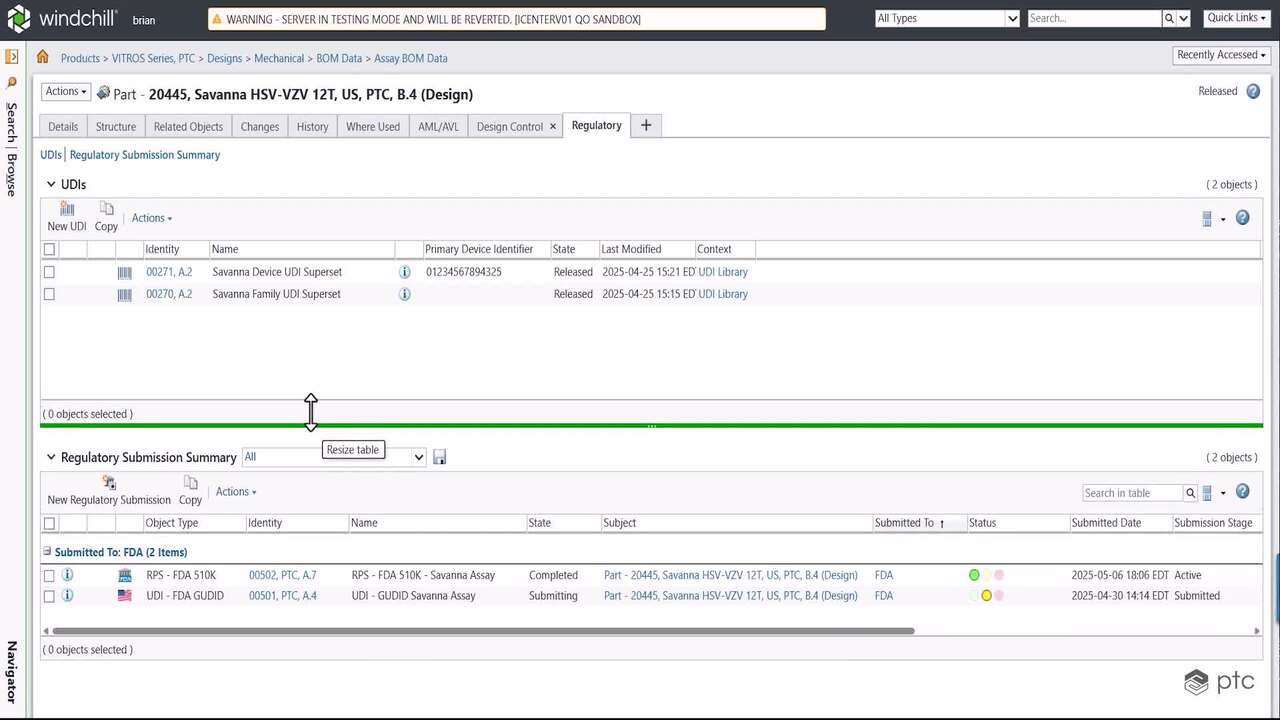Switch to the Structure tab

[116, 127]
